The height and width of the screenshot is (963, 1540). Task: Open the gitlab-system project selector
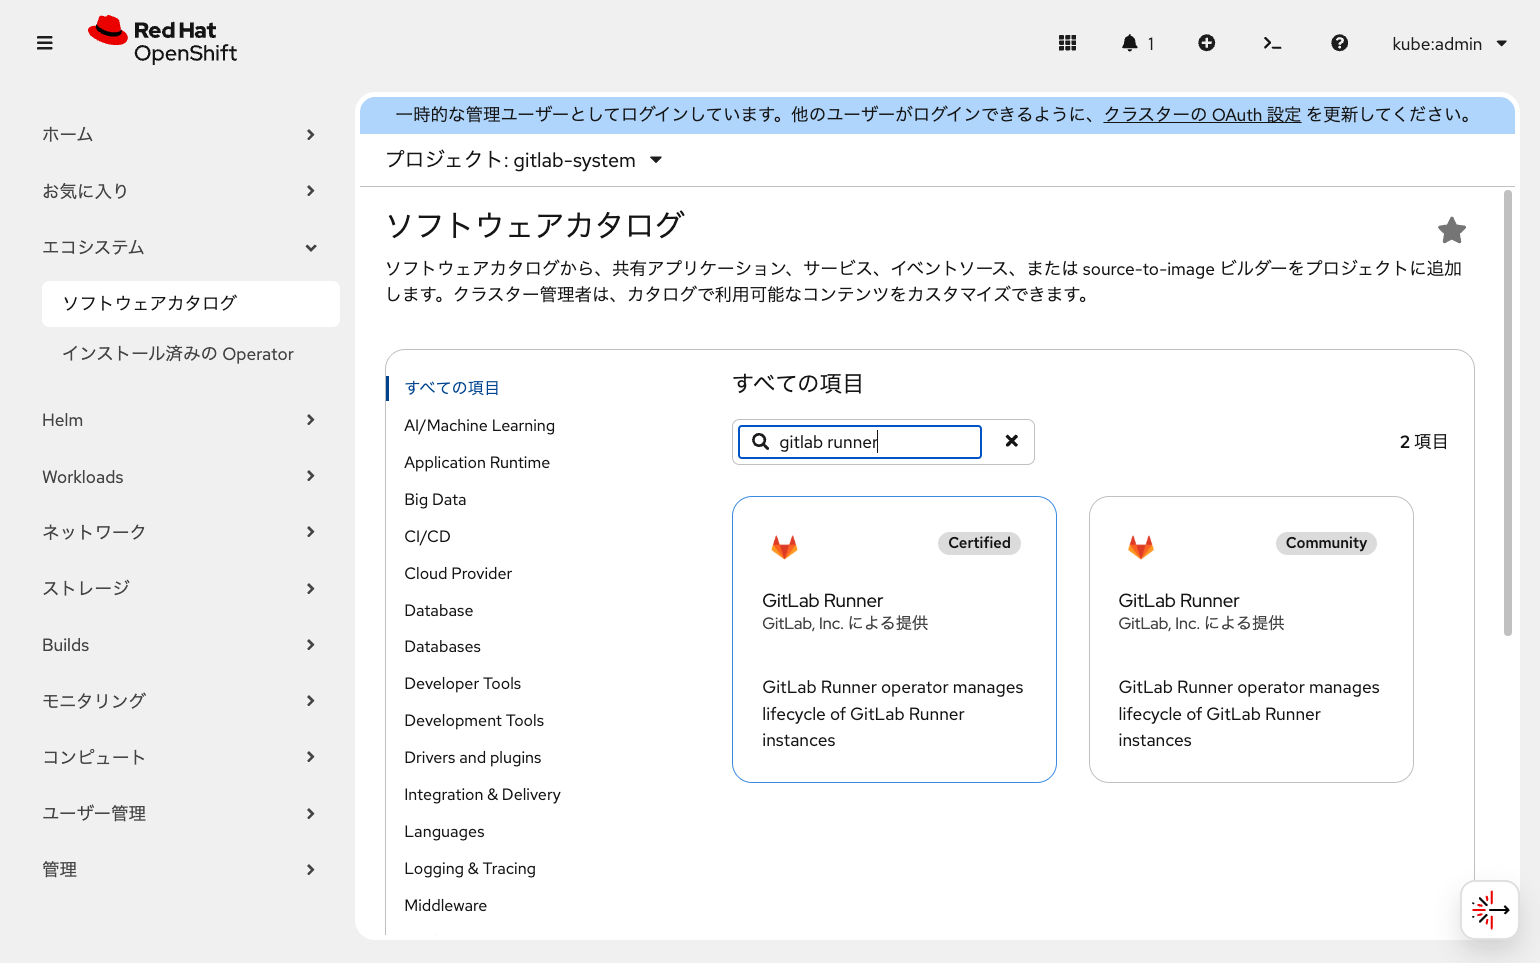[524, 159]
